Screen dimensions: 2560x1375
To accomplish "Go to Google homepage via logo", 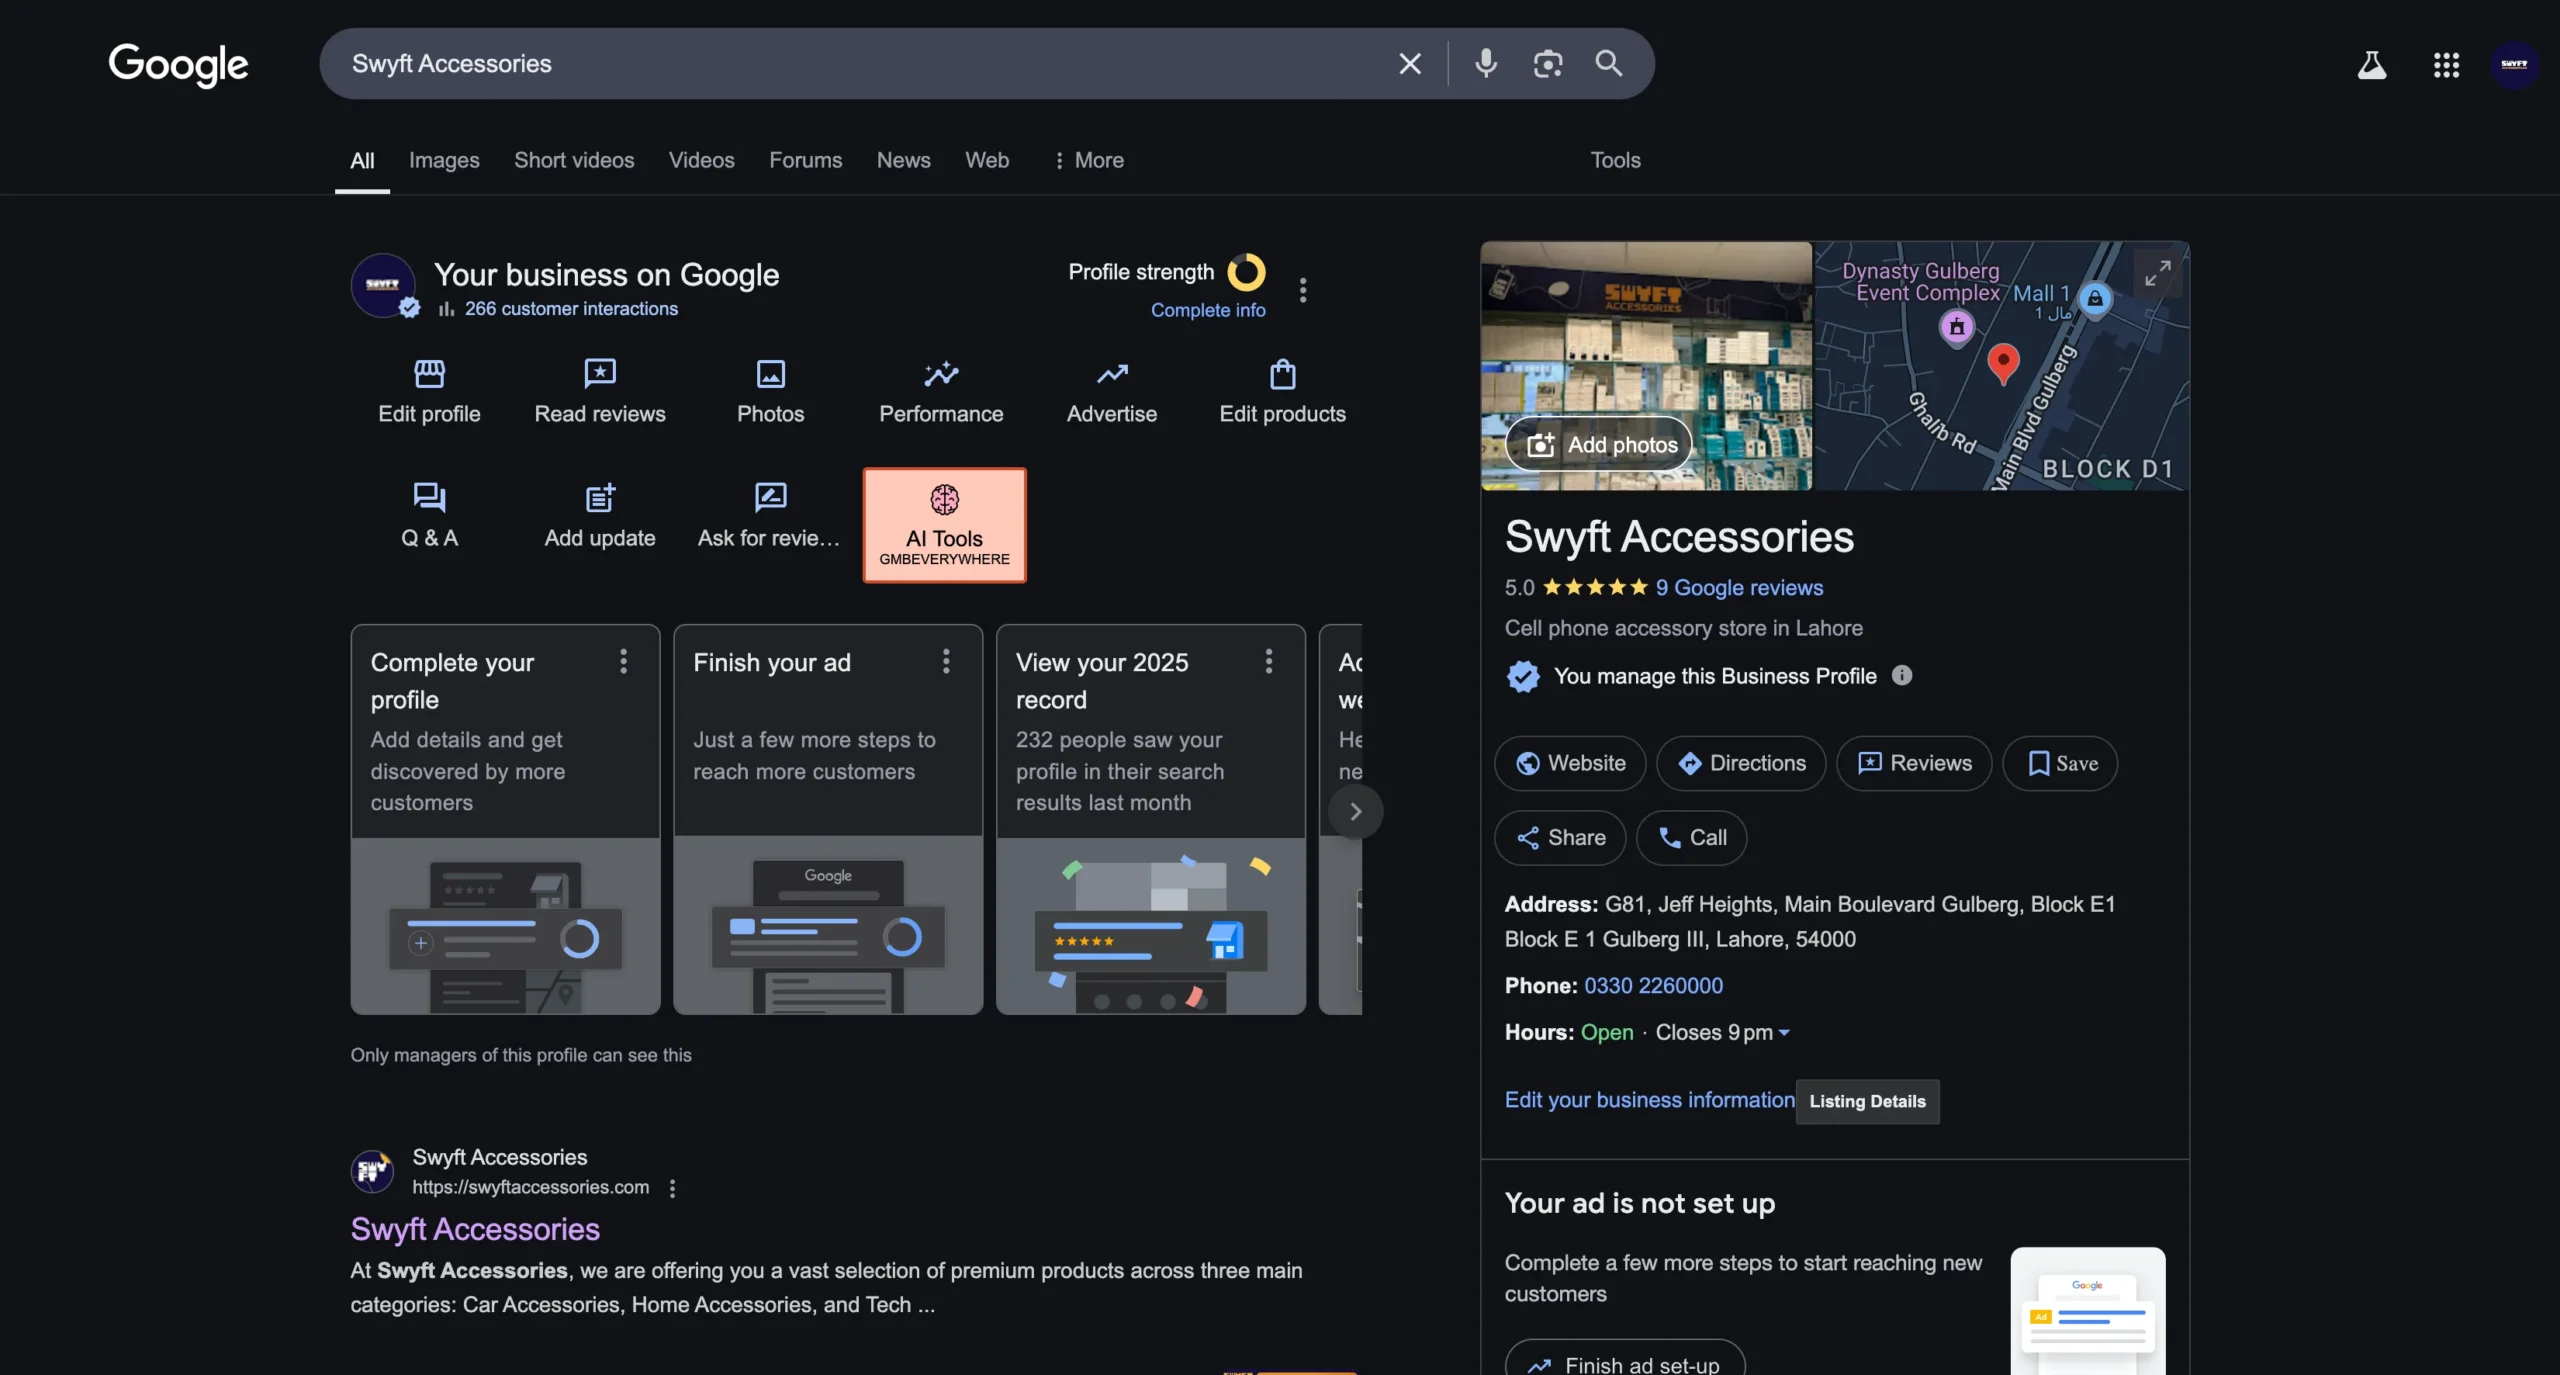I will [178, 65].
